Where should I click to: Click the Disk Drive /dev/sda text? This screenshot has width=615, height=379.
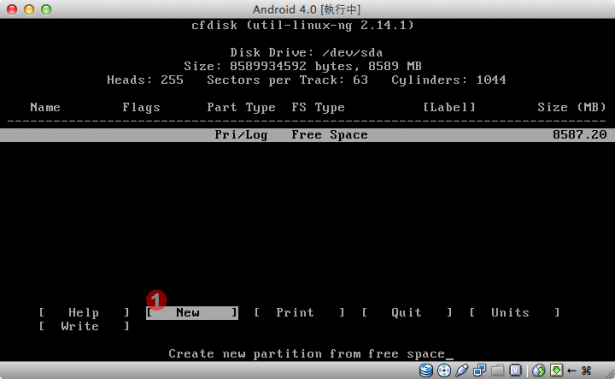coord(306,53)
